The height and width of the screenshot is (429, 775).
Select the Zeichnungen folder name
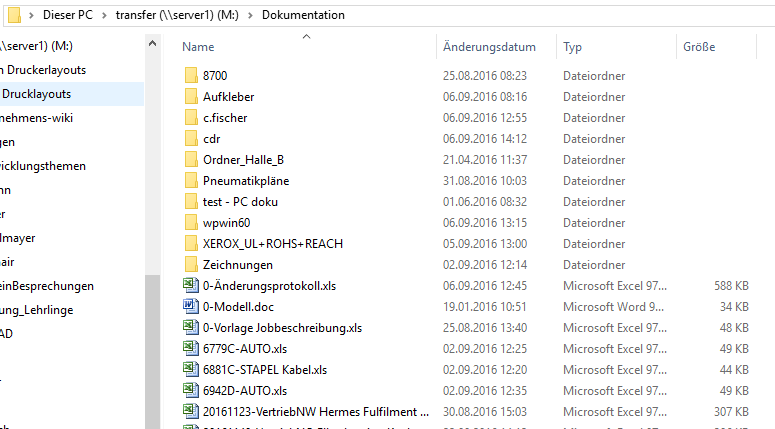coord(238,265)
